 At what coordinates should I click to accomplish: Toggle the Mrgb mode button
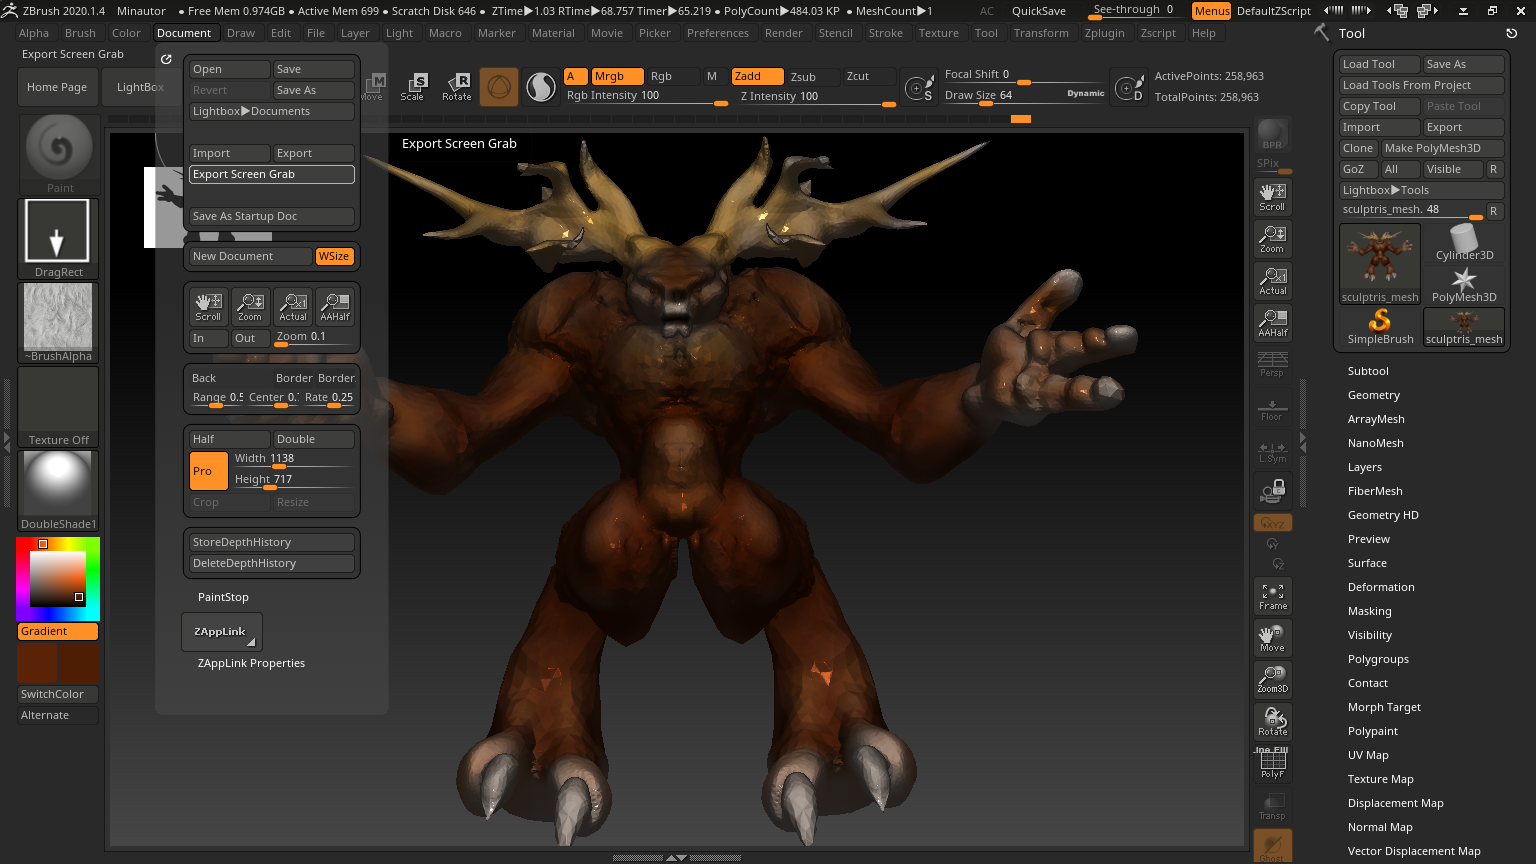point(617,76)
